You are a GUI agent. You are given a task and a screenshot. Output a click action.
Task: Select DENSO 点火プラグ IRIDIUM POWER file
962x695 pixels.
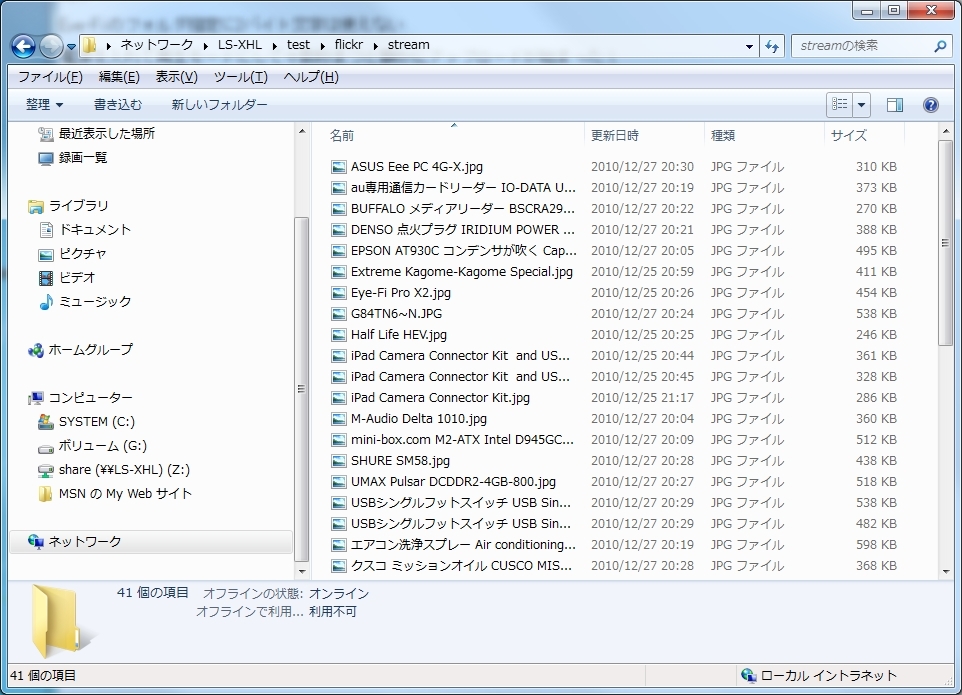pyautogui.click(x=463, y=229)
